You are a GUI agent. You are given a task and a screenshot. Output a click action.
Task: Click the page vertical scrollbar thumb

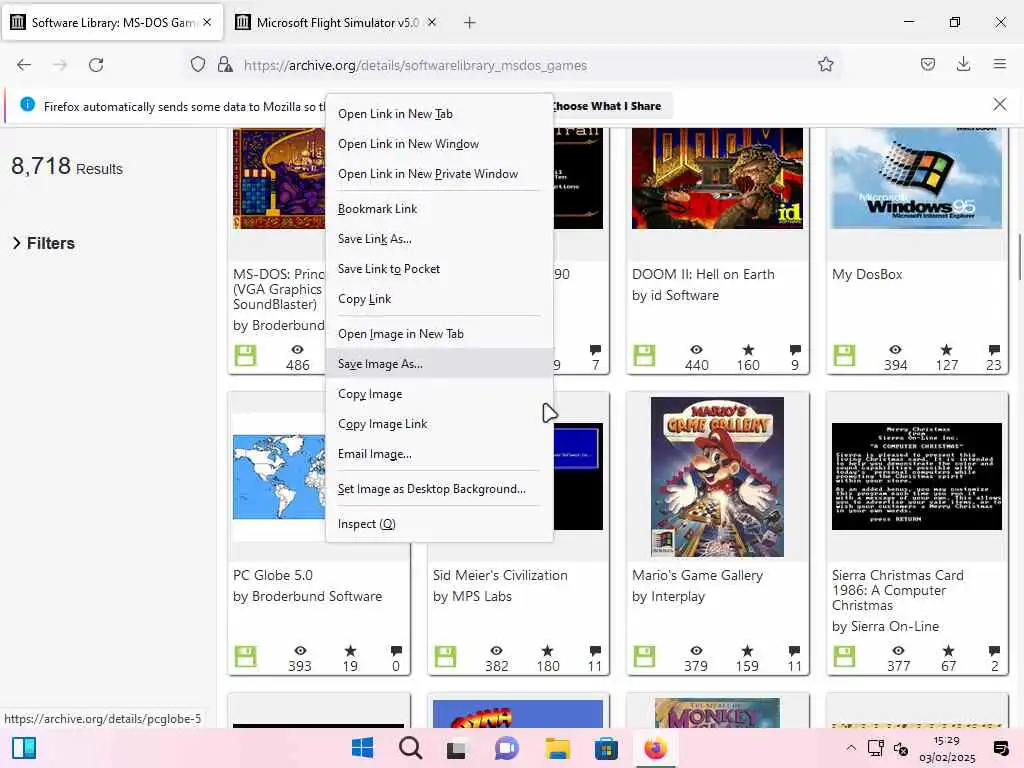pos(1019,256)
